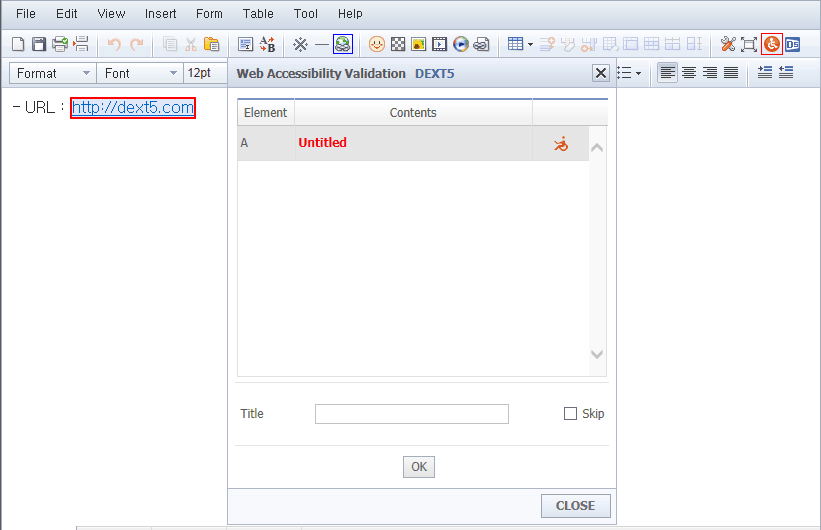Click the delete cell table icon
Image resolution: width=821 pixels, height=530 pixels.
pos(610,44)
